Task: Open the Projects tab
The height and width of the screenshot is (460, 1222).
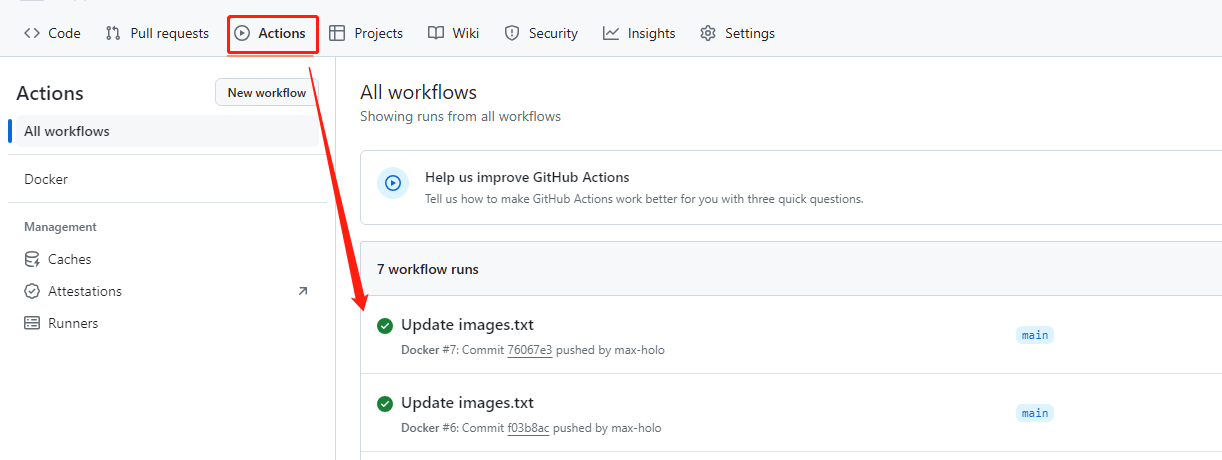Action: 366,33
